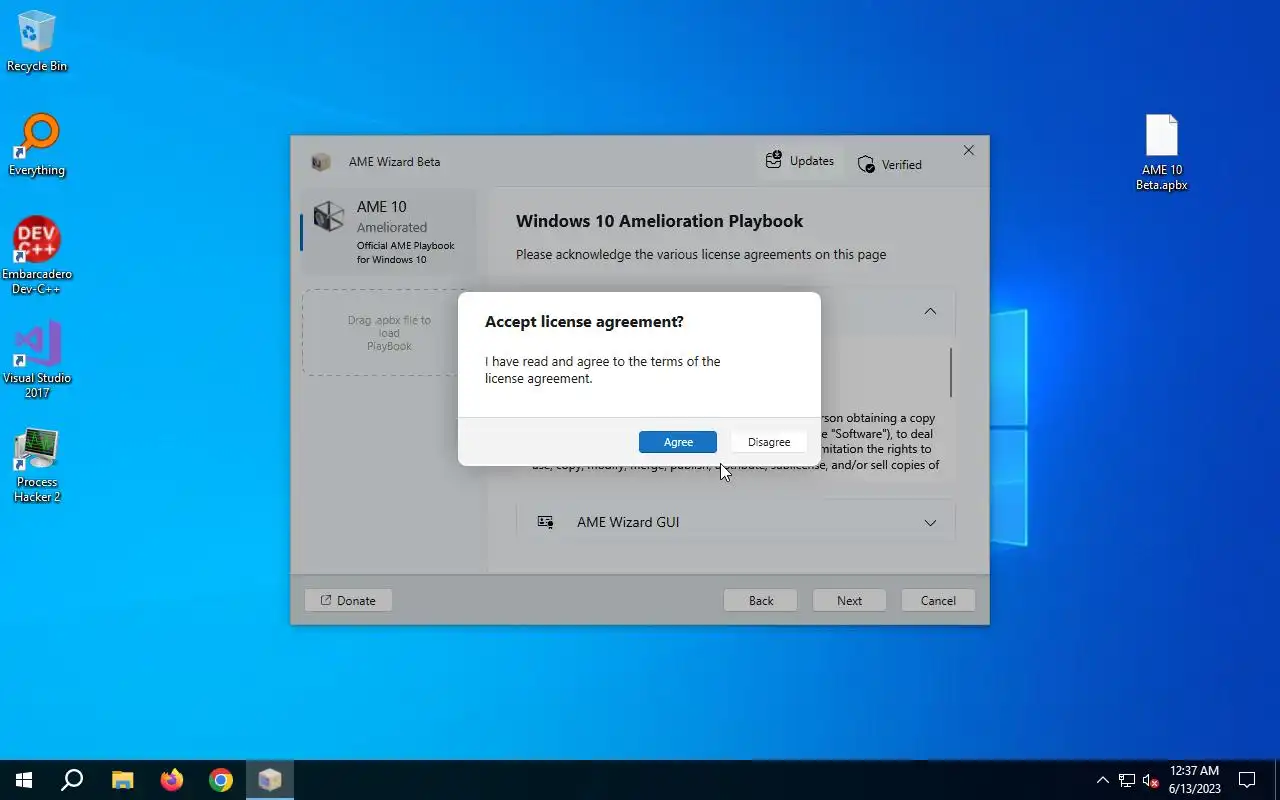1280x800 pixels.
Task: Click the Agree button in the license dialog
Action: pos(678,442)
